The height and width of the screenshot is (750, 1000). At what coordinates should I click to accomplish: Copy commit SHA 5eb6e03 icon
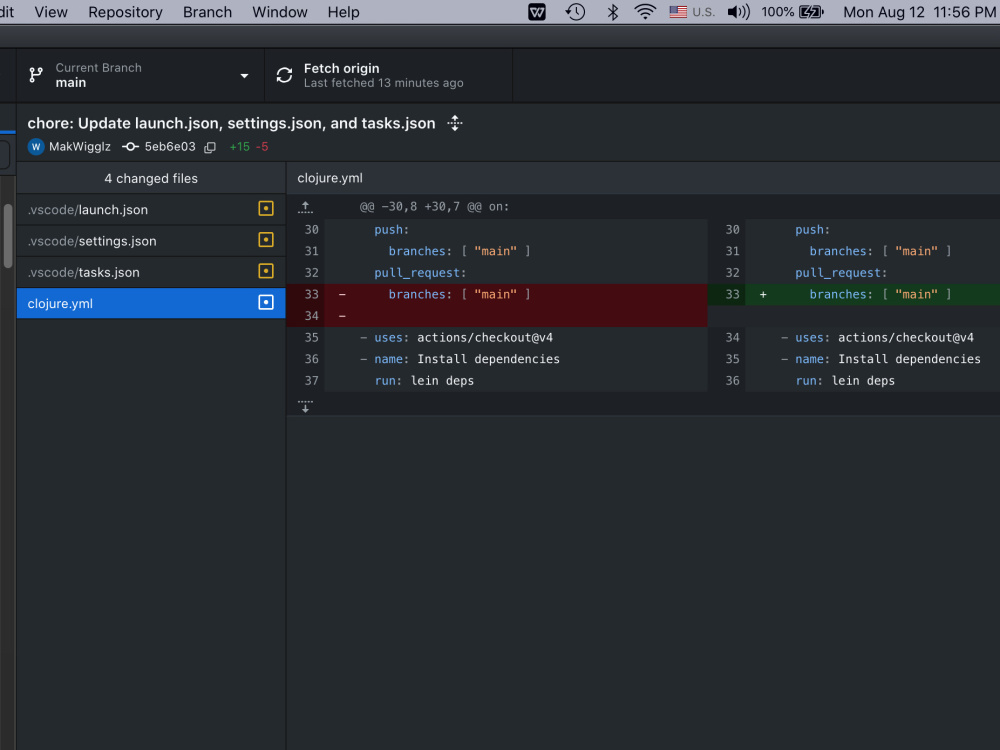[210, 147]
